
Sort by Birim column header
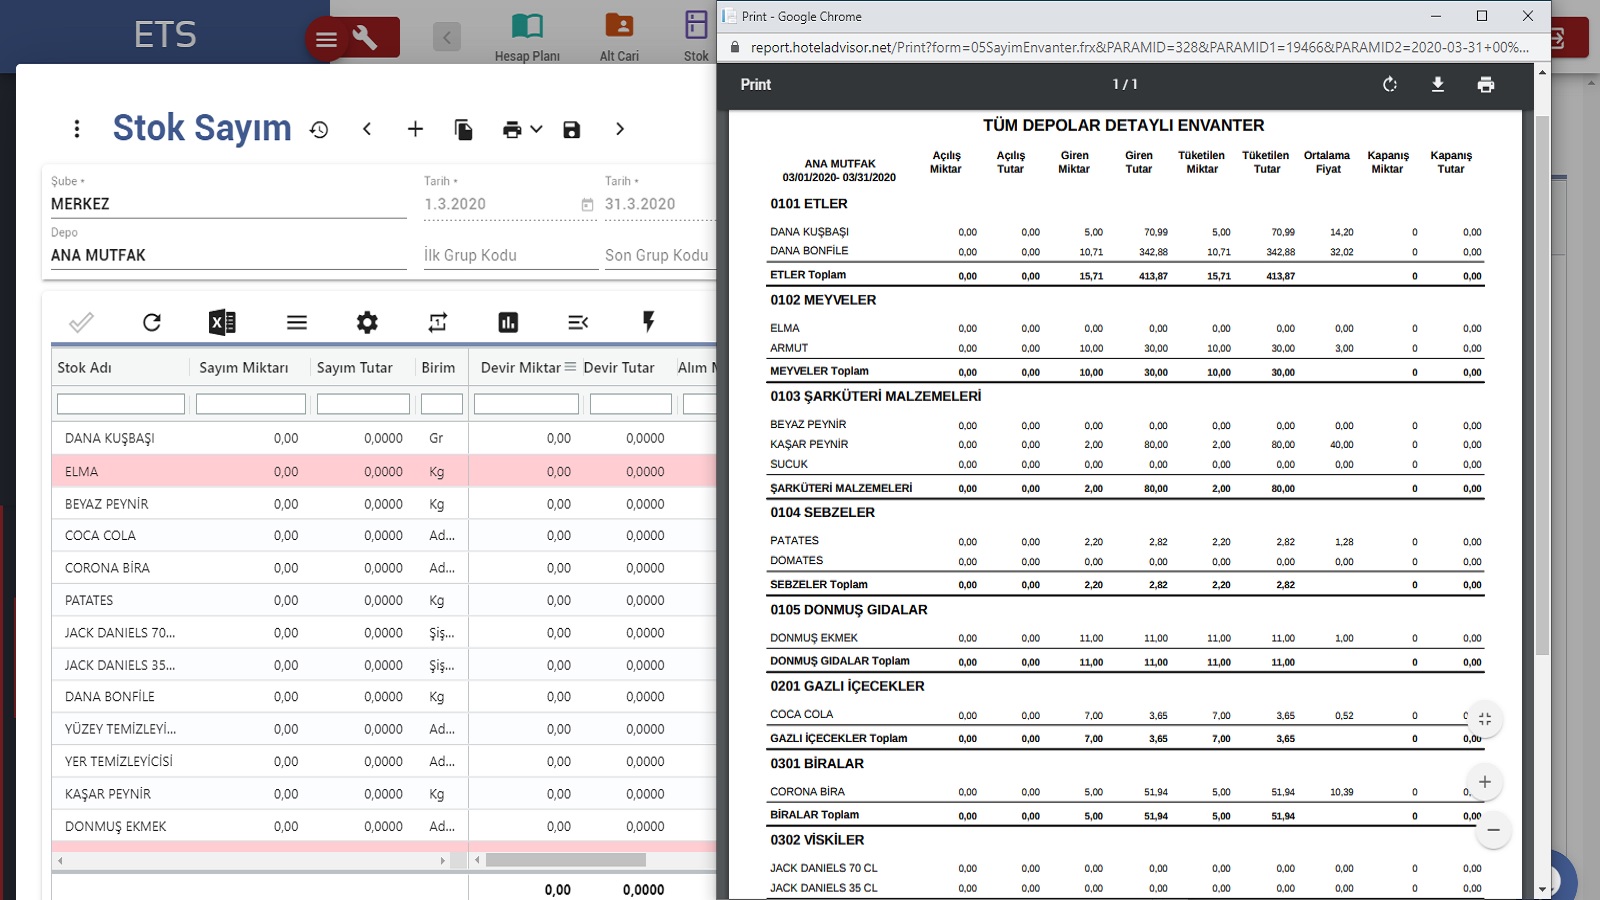click(x=438, y=368)
